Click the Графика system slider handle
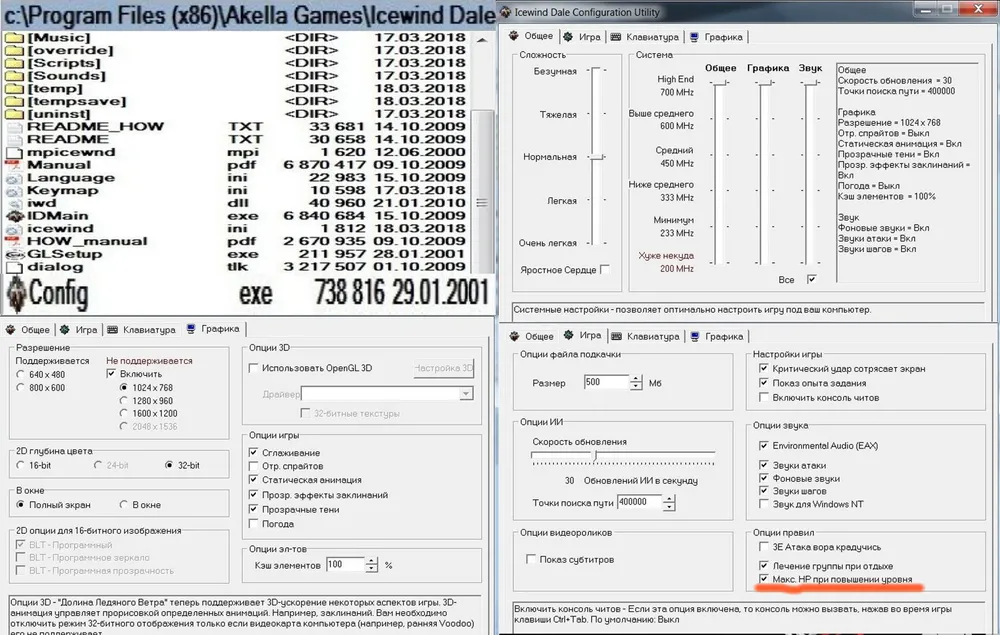The height and width of the screenshot is (635, 1000). point(765,83)
